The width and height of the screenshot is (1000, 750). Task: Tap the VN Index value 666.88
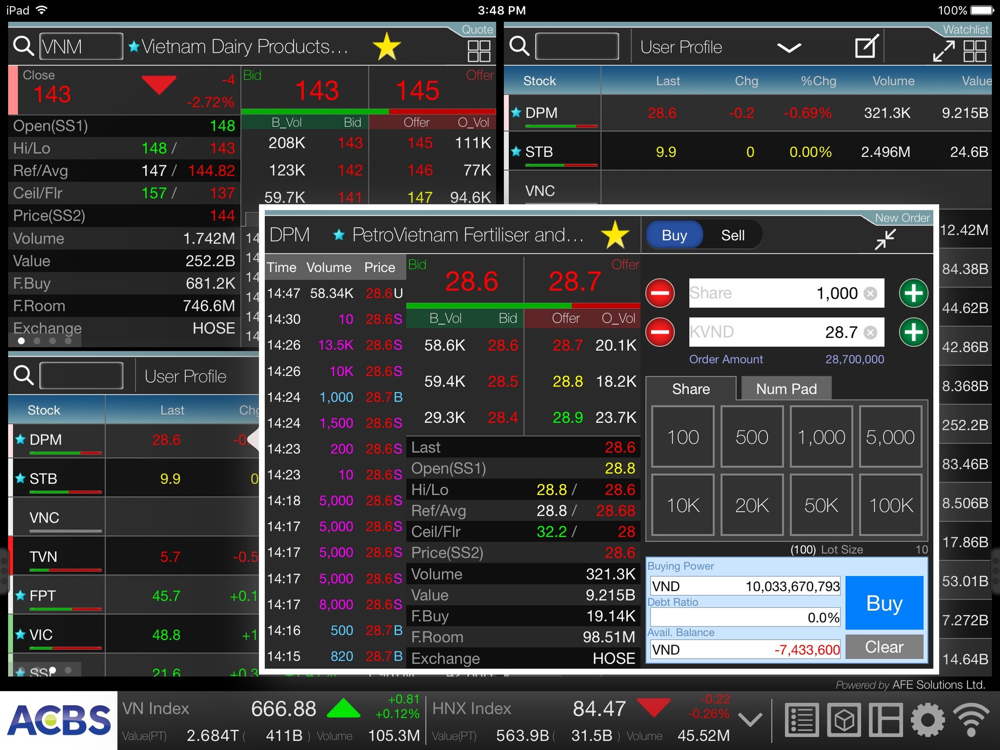tap(283, 709)
